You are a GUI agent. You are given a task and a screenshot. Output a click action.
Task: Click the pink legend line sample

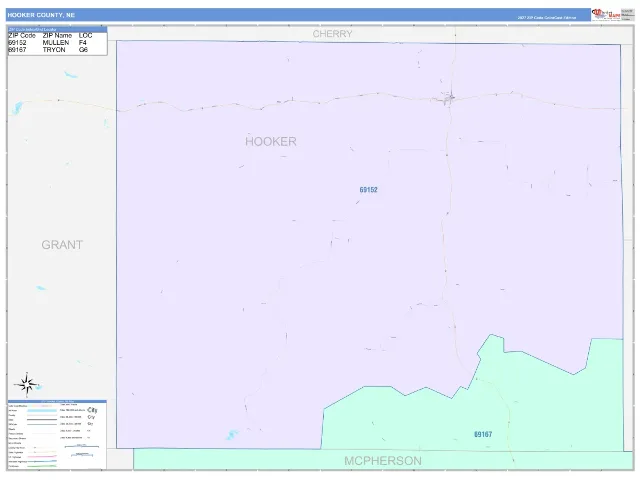click(x=42, y=456)
